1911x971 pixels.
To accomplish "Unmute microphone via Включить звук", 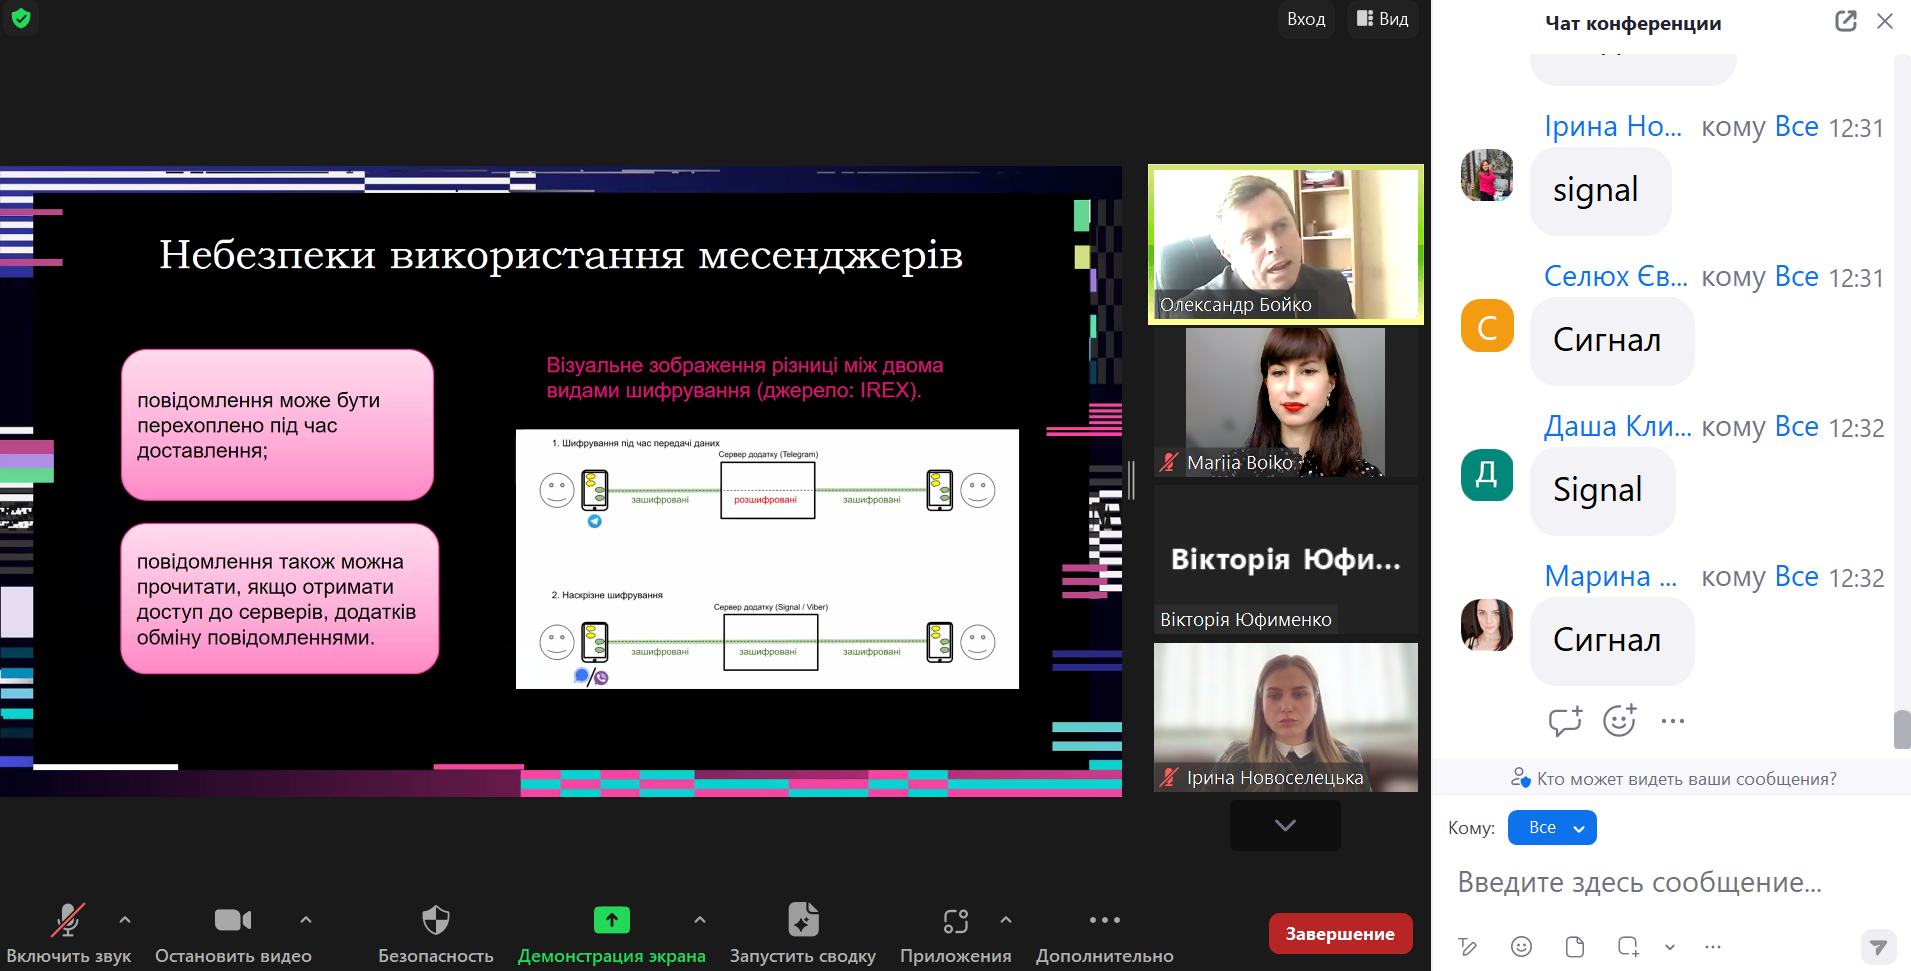I will (68, 920).
